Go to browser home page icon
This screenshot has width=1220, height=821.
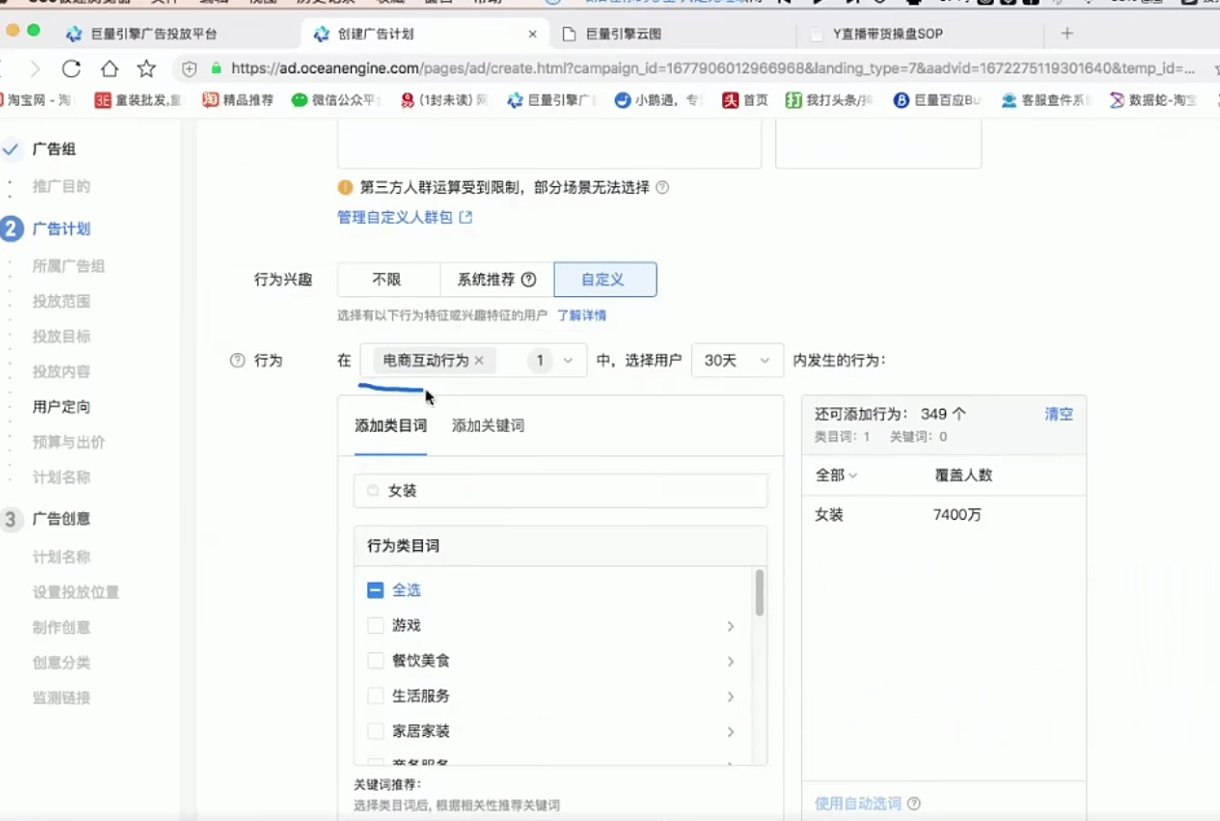point(110,69)
